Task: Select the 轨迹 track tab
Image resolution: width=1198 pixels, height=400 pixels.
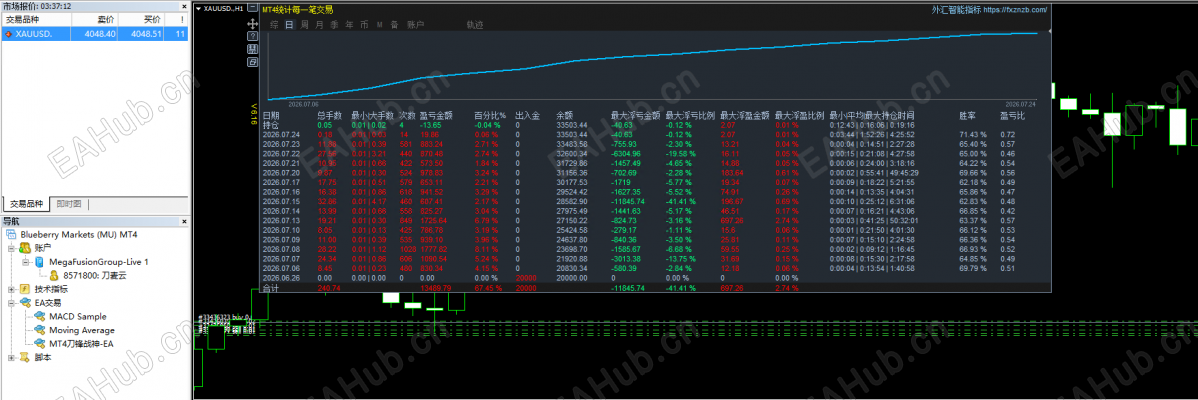Action: coord(474,24)
